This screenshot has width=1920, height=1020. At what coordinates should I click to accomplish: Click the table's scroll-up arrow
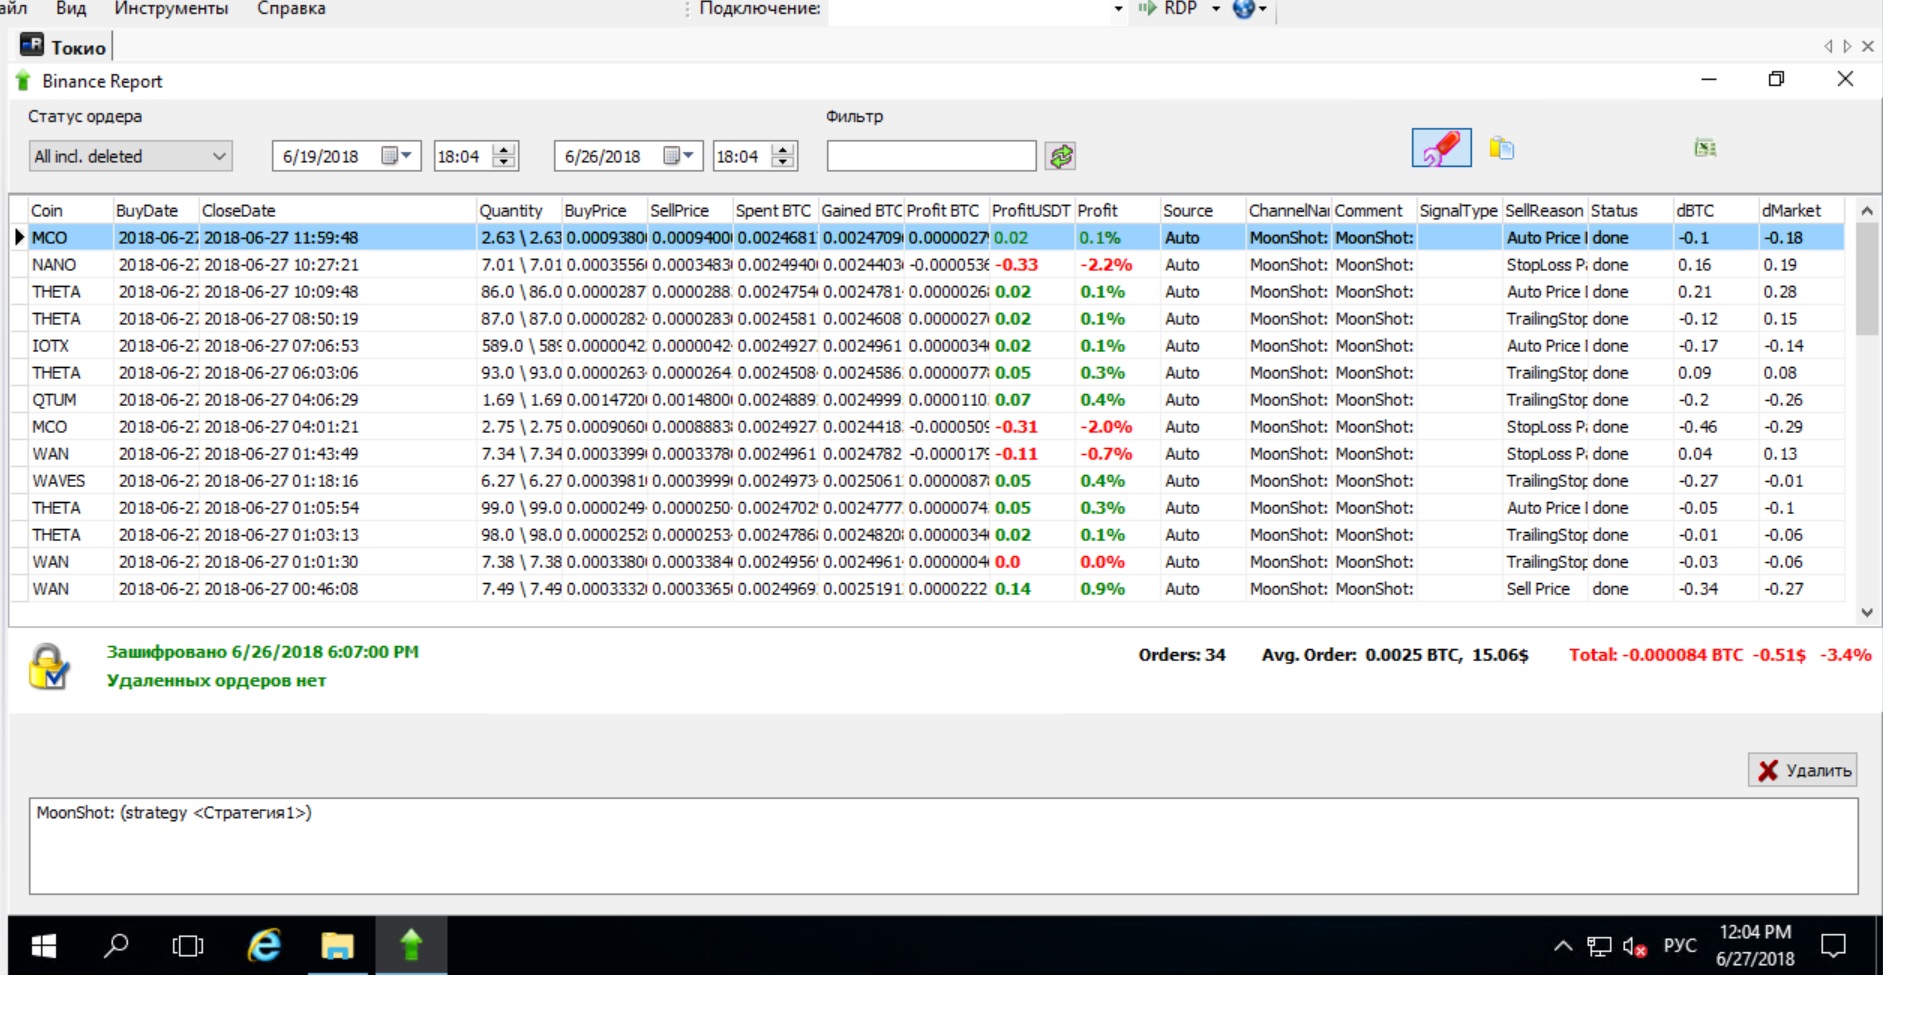coord(1867,210)
